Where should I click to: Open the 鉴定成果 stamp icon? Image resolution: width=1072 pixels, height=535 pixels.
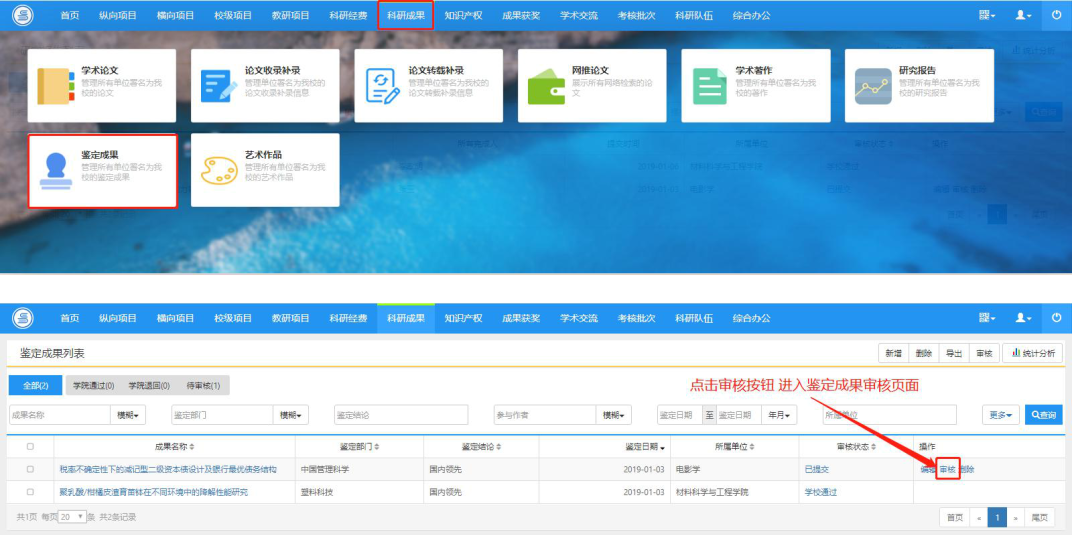pyautogui.click(x=56, y=170)
